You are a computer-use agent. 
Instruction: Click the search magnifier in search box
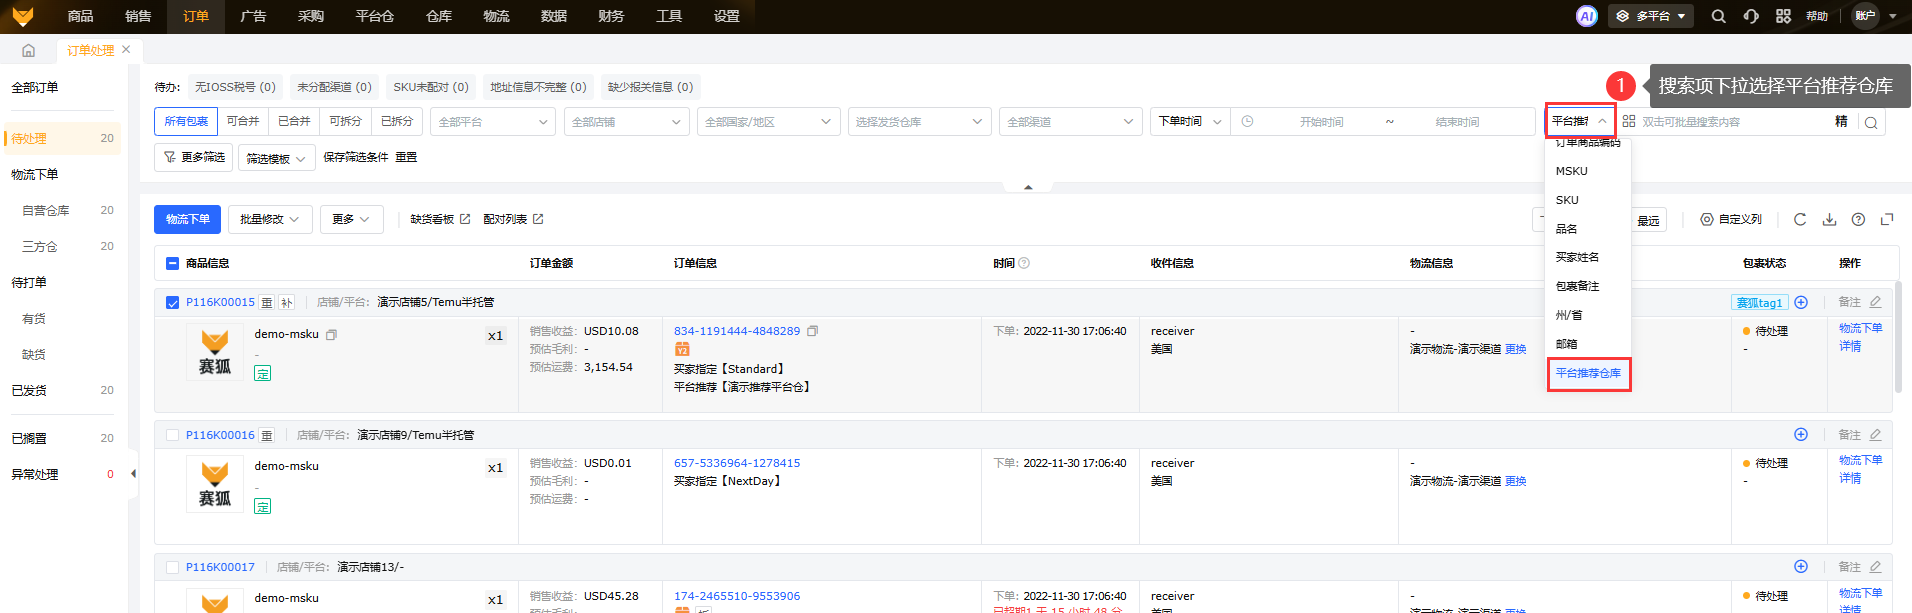(1871, 122)
